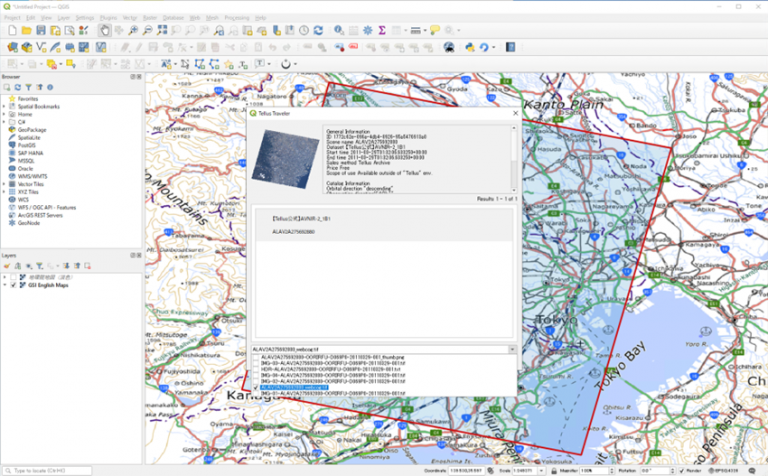Image resolution: width=768 pixels, height=476 pixels.
Task: Check the HDR txt file checkbox
Action: point(256,369)
